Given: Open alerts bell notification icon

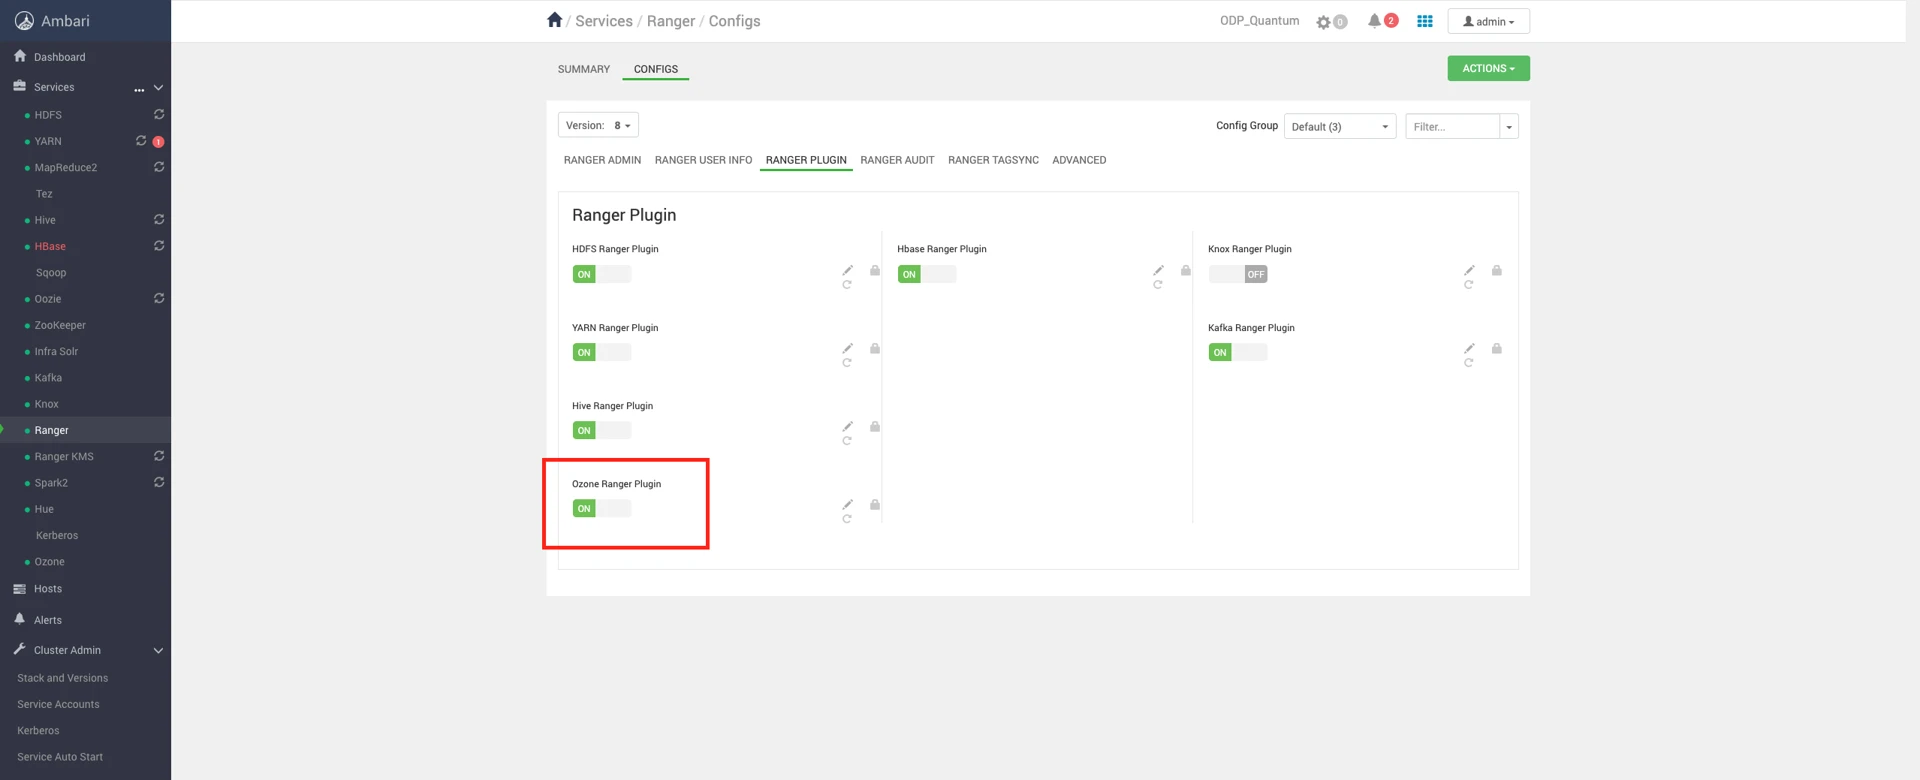Looking at the screenshot, I should [x=1375, y=21].
